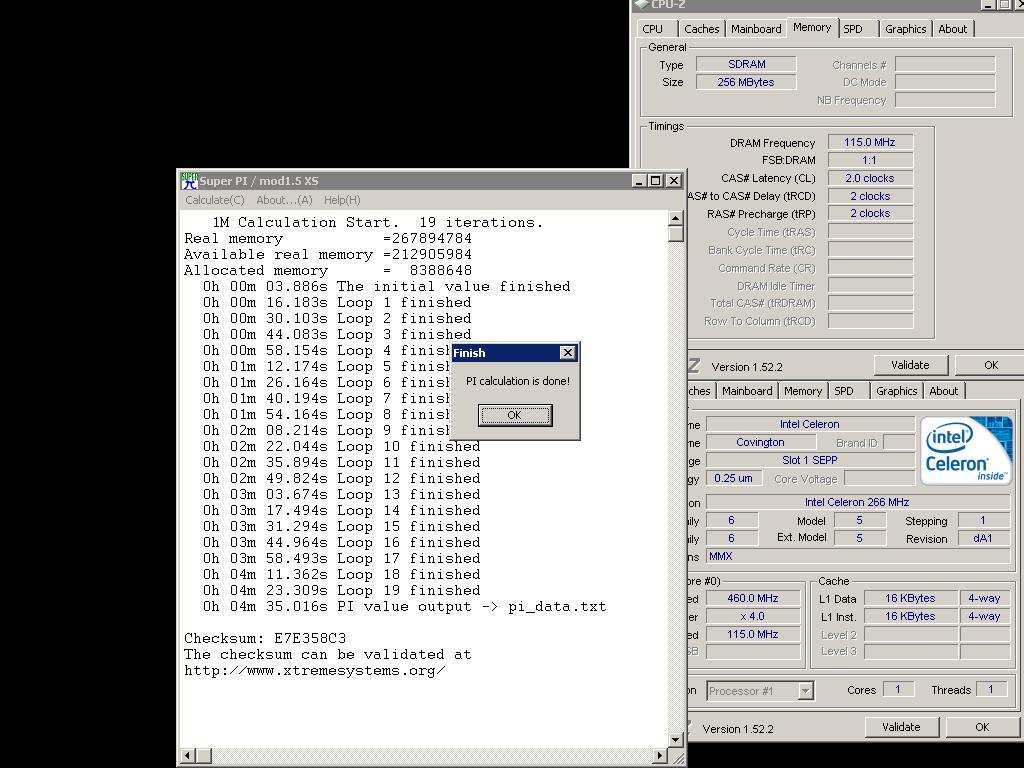Click Validate in lower CPU-Z window

tap(901, 727)
